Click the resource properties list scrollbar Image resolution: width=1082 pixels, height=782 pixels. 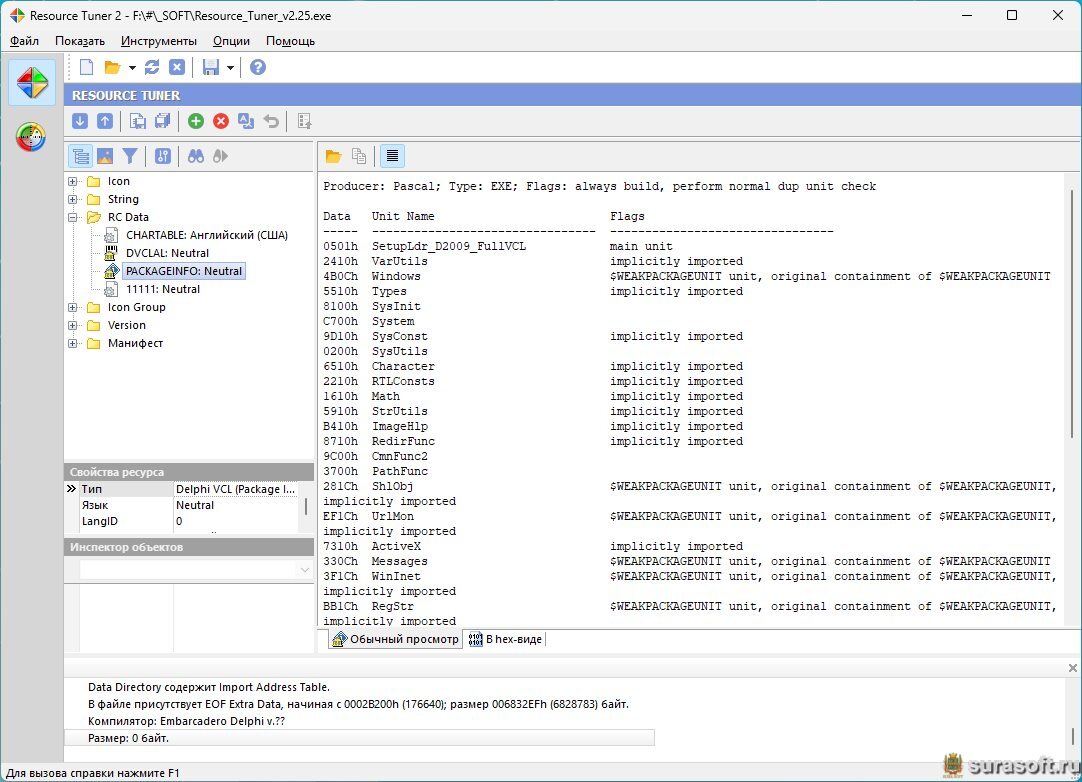click(x=306, y=507)
